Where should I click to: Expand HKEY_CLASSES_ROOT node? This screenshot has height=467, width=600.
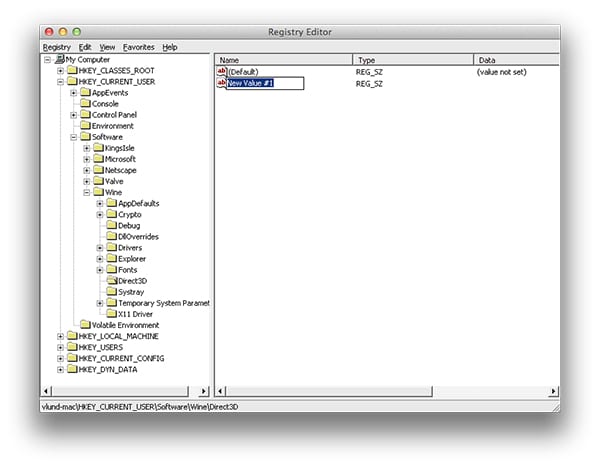(60, 70)
